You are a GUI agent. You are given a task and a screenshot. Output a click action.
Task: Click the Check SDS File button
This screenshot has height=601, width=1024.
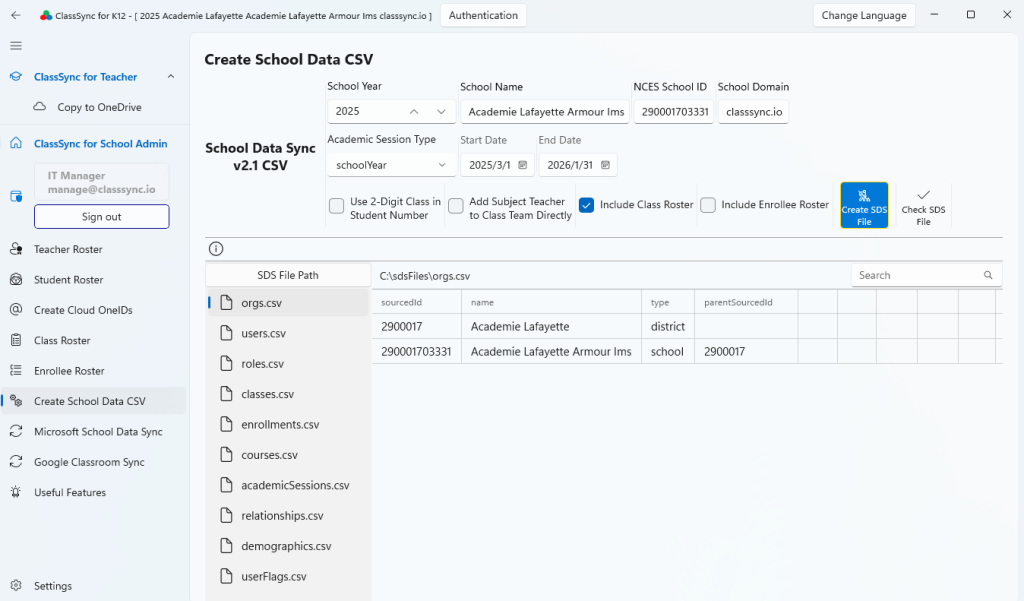(923, 205)
